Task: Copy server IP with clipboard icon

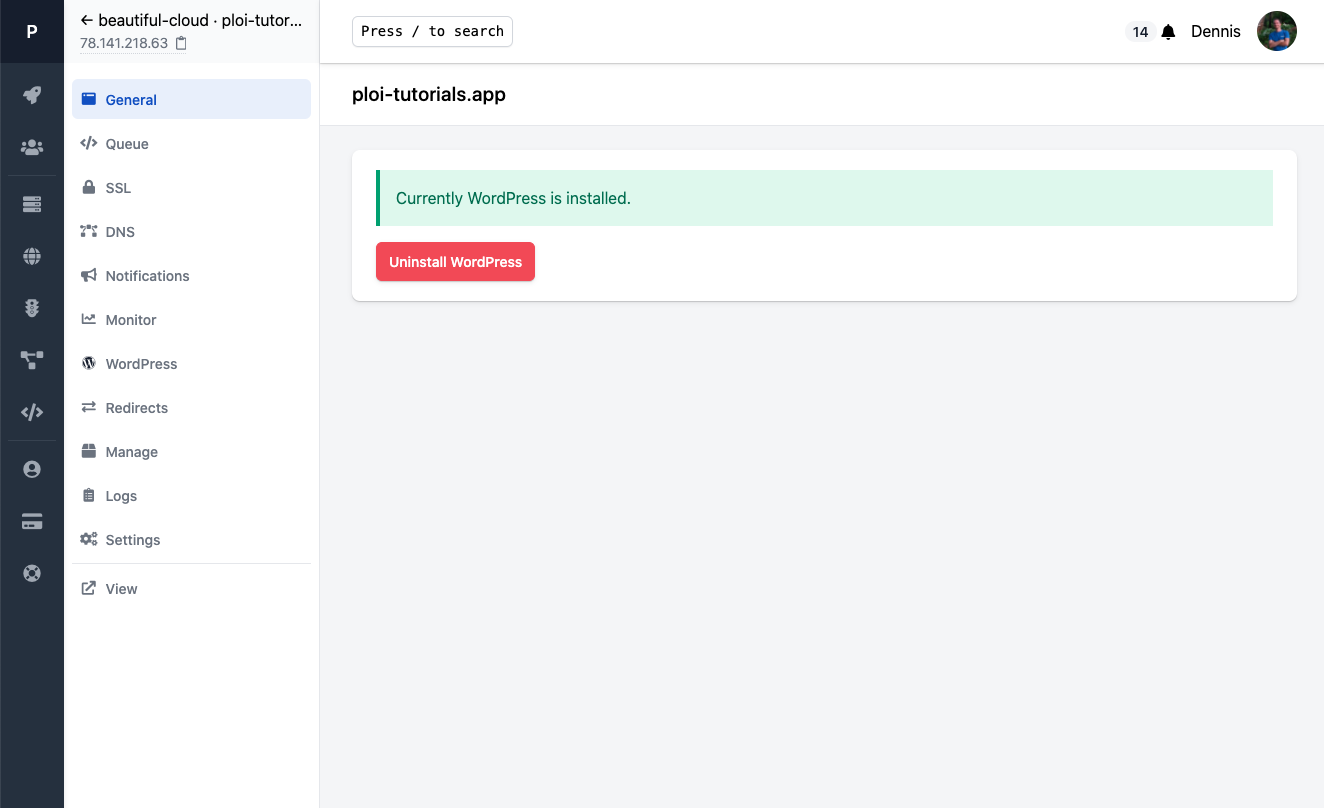Action: point(181,43)
